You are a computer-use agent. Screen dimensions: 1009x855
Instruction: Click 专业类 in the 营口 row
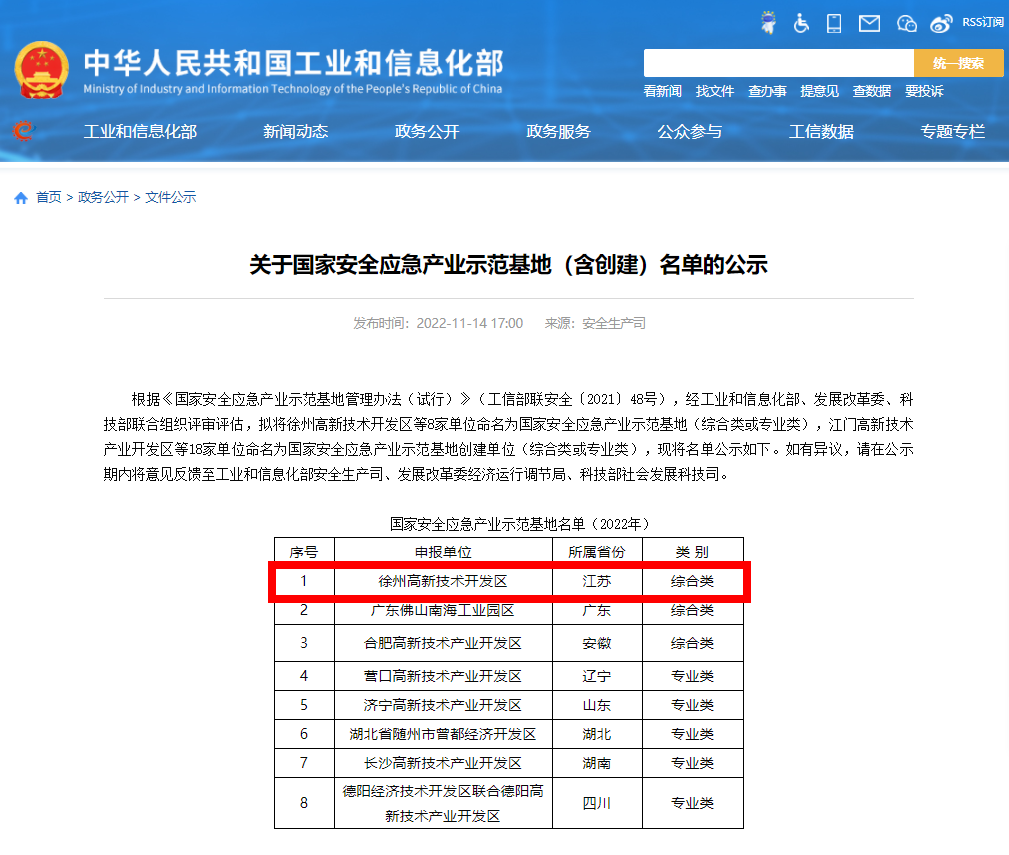click(x=692, y=676)
